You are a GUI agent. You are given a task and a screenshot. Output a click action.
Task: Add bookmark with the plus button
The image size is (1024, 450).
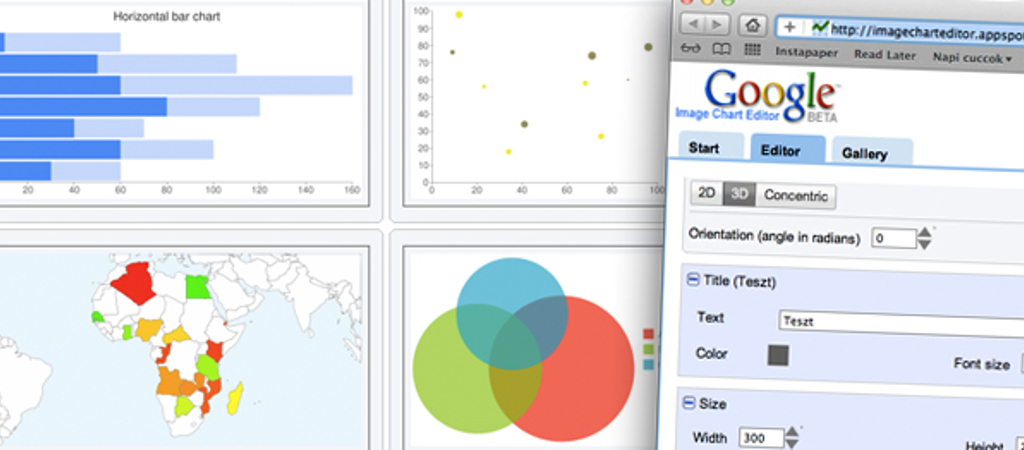coord(790,27)
